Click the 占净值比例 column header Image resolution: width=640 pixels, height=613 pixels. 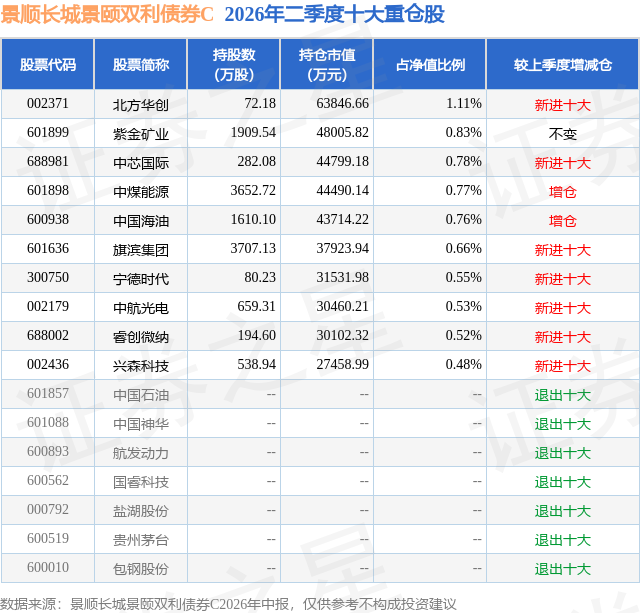pos(430,64)
